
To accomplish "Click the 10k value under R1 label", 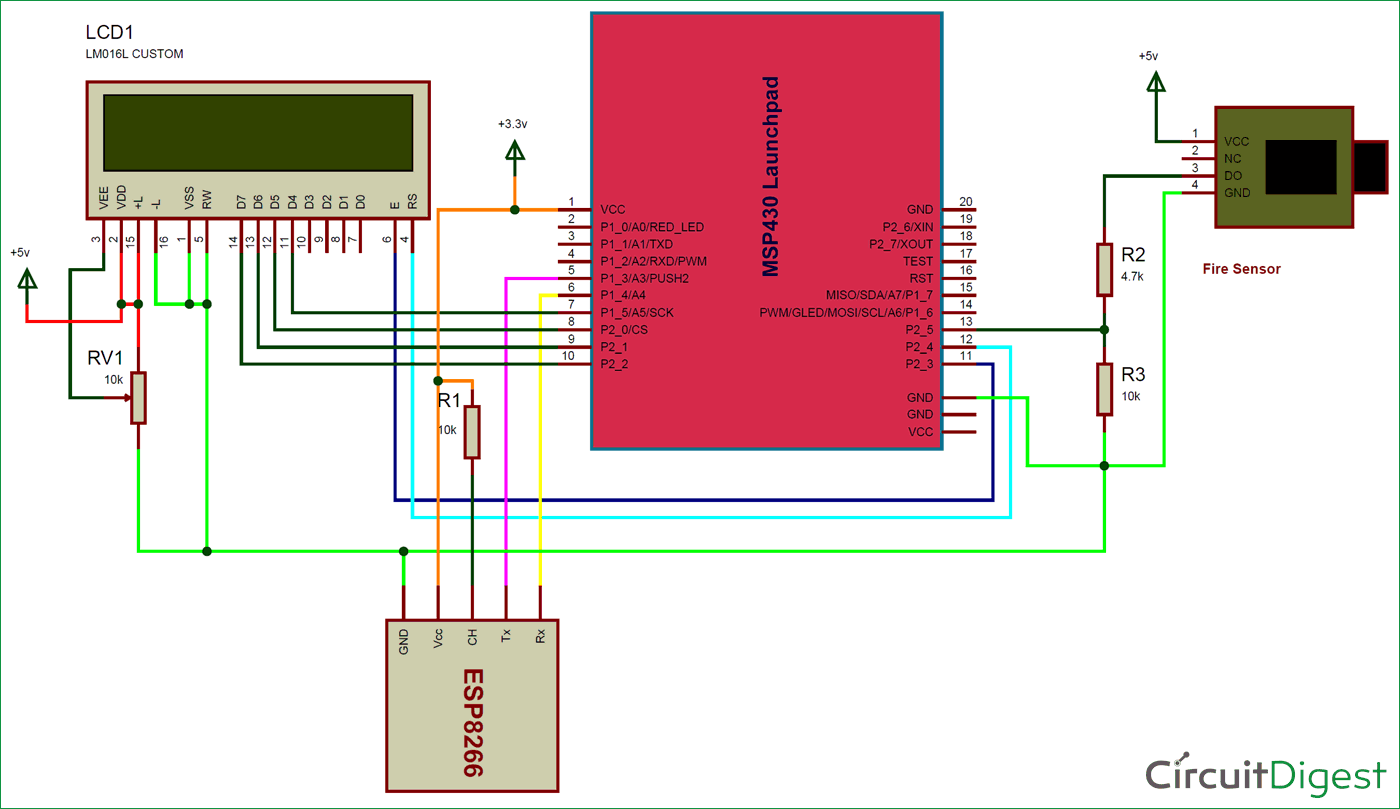I will click(x=447, y=429).
